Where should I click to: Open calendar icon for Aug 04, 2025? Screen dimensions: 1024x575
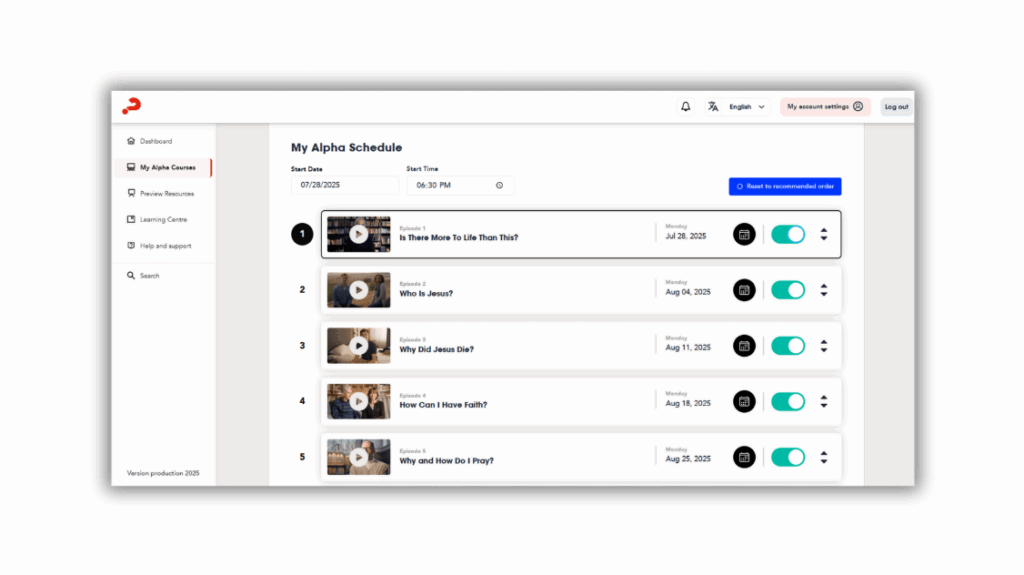click(x=744, y=290)
